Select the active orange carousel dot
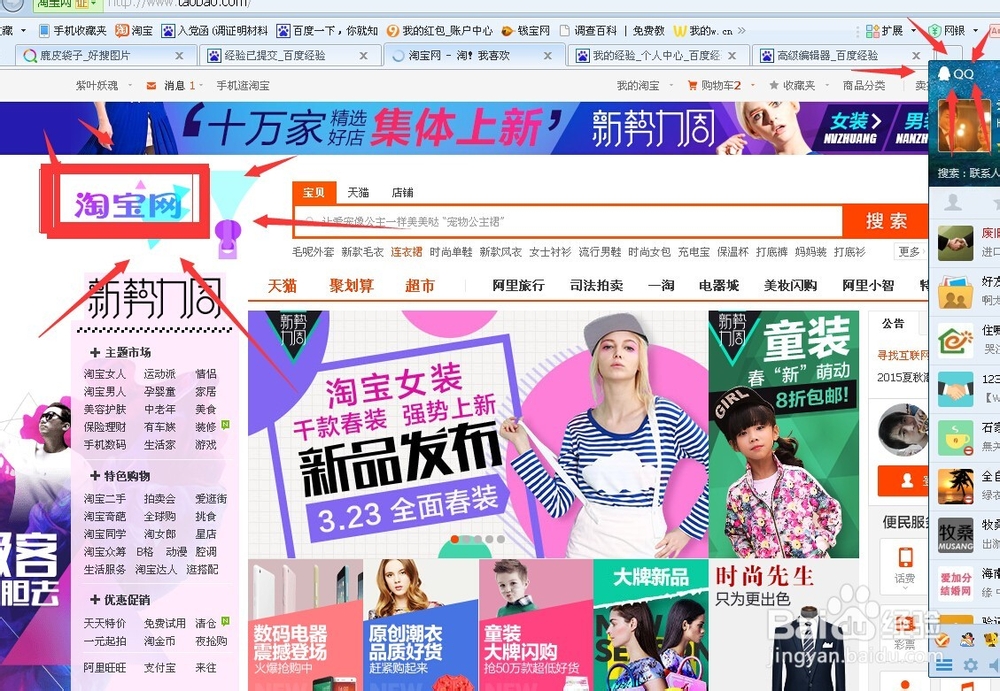Viewport: 1000px width, 691px height. [x=455, y=539]
